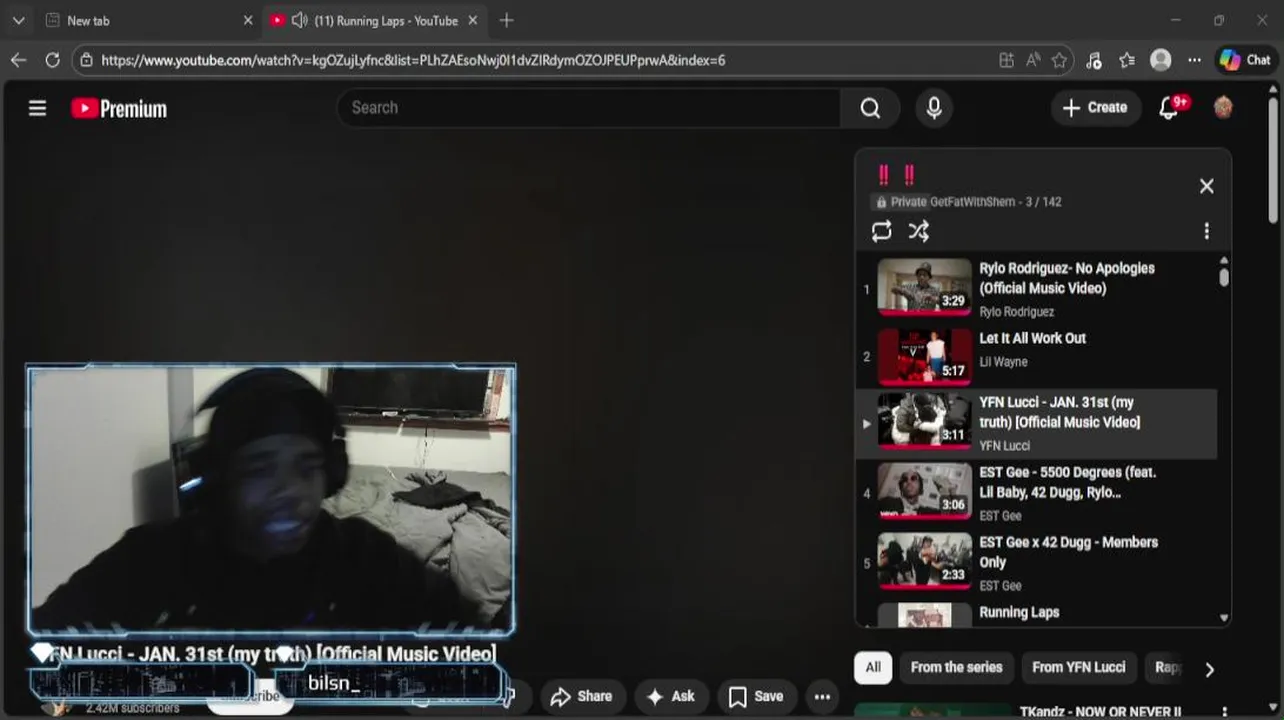Open tab actions dropdown menu

click(18, 20)
